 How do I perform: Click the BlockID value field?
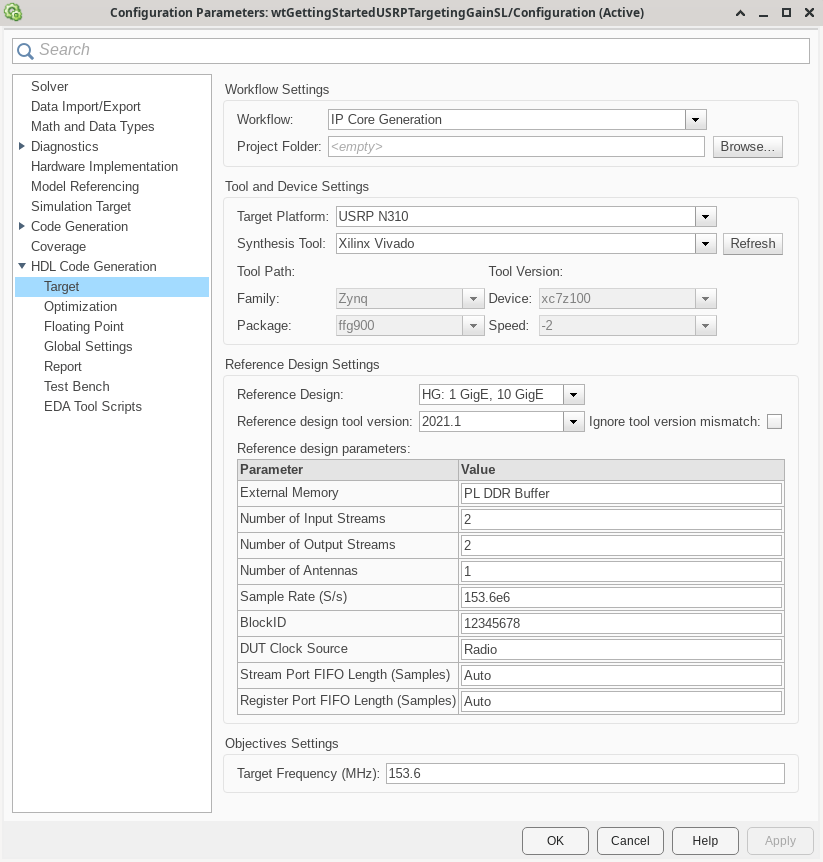(x=621, y=623)
